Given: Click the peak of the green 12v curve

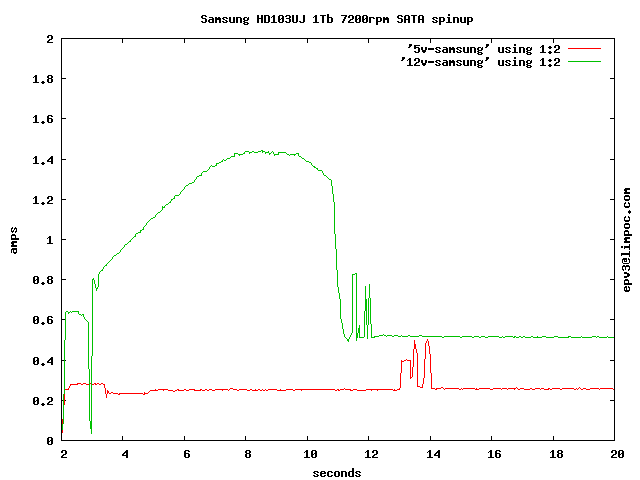Looking at the screenshot, I should [x=262, y=151].
